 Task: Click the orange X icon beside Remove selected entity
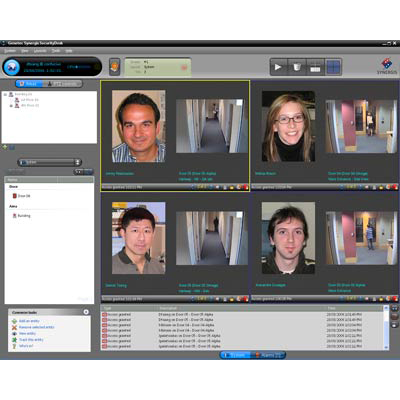(14, 327)
